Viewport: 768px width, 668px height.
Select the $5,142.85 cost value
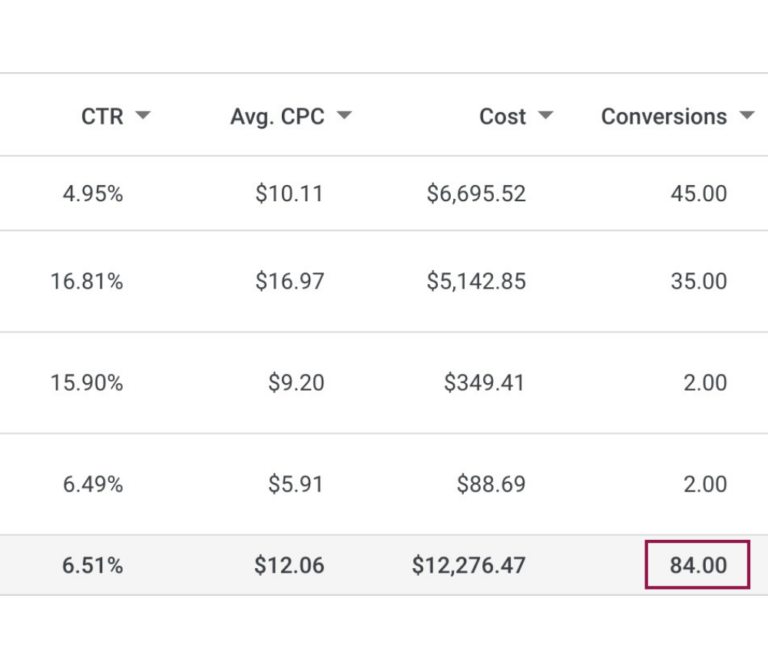[x=476, y=282]
